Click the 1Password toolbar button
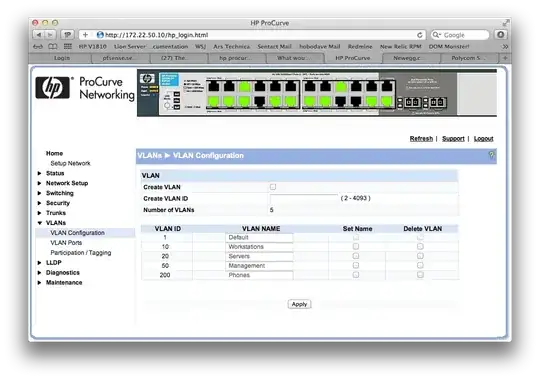The height and width of the screenshot is (381, 540). (x=68, y=35)
